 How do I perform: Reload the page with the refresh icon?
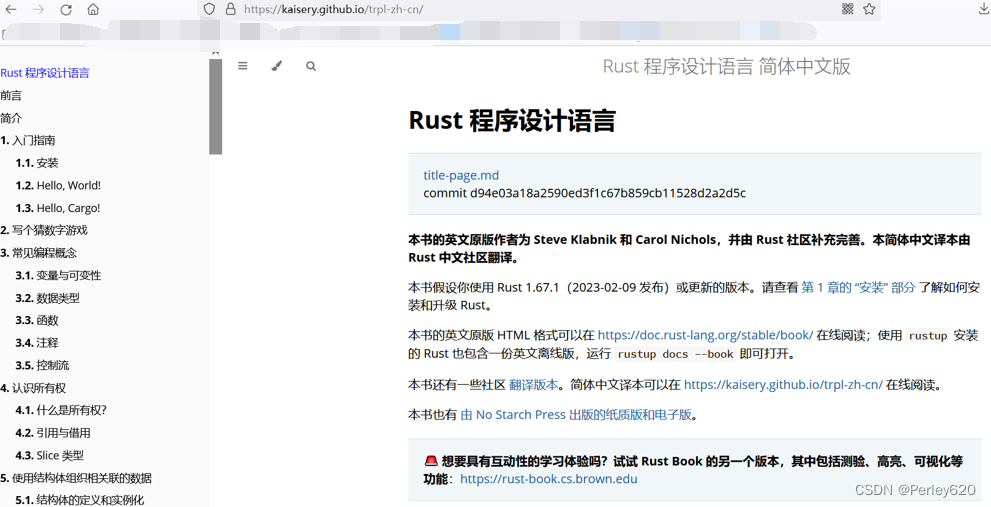coord(66,9)
